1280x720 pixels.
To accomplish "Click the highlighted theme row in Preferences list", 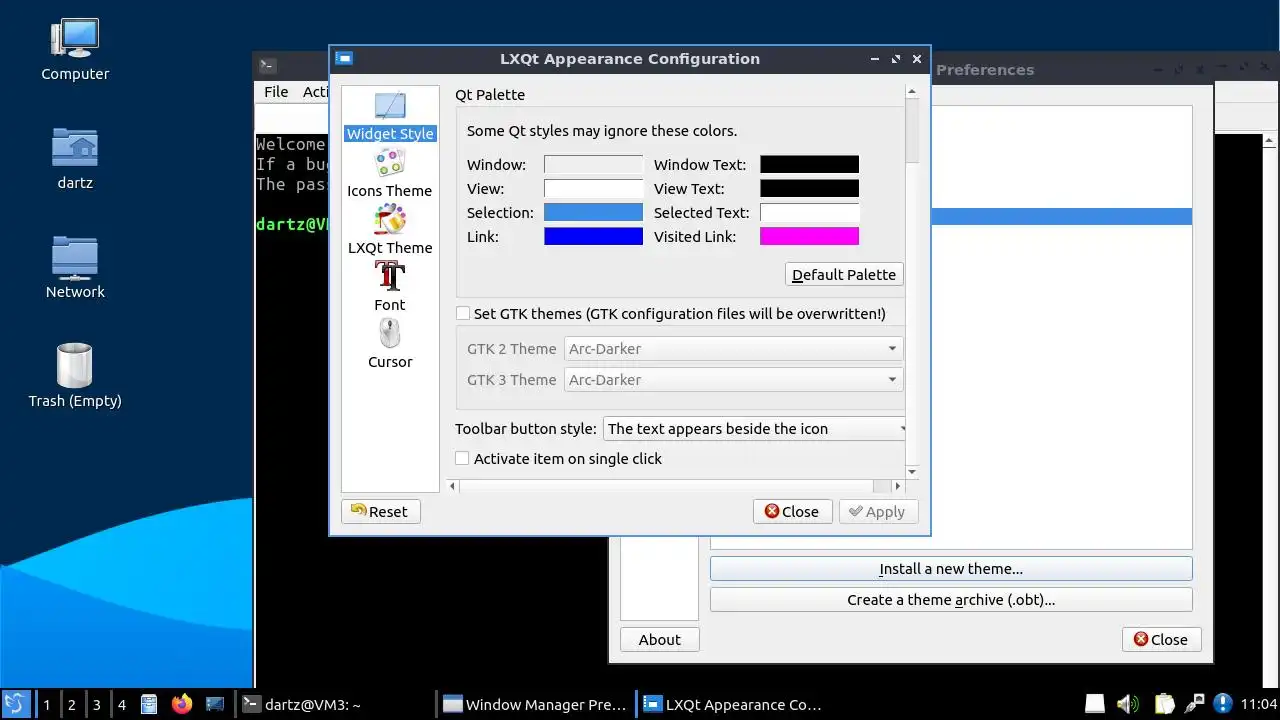I will click(1061, 216).
